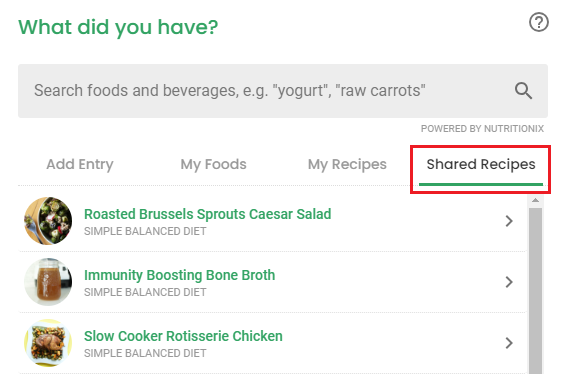The width and height of the screenshot is (562, 374).
Task: Focus the foods and beverages search field
Action: (283, 91)
